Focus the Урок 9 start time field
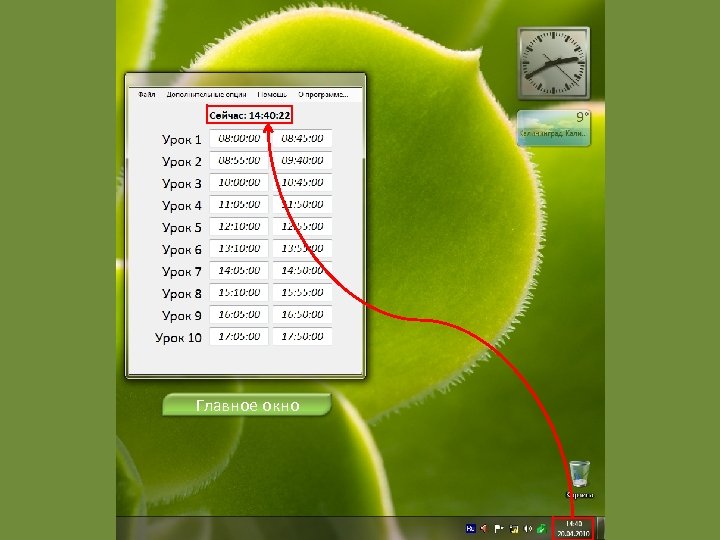This screenshot has height=540, width=720. click(239, 315)
